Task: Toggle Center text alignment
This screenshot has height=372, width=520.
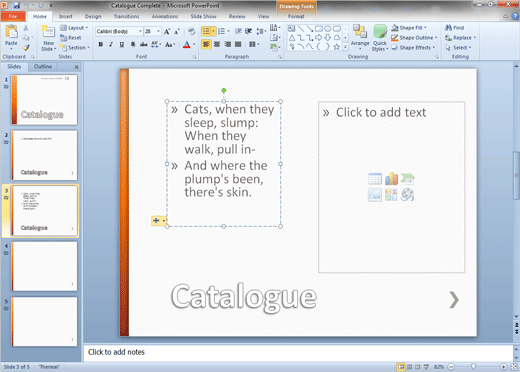Action: click(x=217, y=44)
